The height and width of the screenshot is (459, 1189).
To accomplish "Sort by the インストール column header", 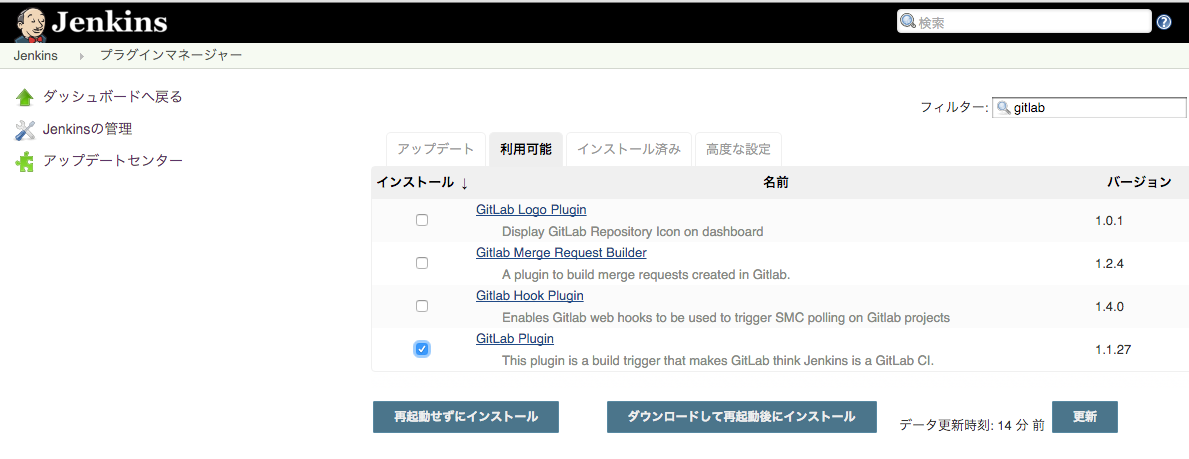I will tap(423, 182).
